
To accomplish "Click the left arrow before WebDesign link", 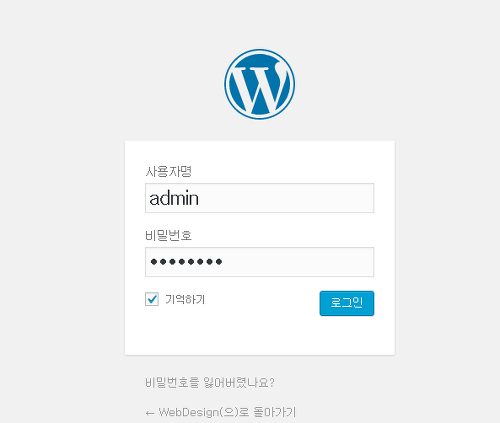I will click(x=150, y=413).
